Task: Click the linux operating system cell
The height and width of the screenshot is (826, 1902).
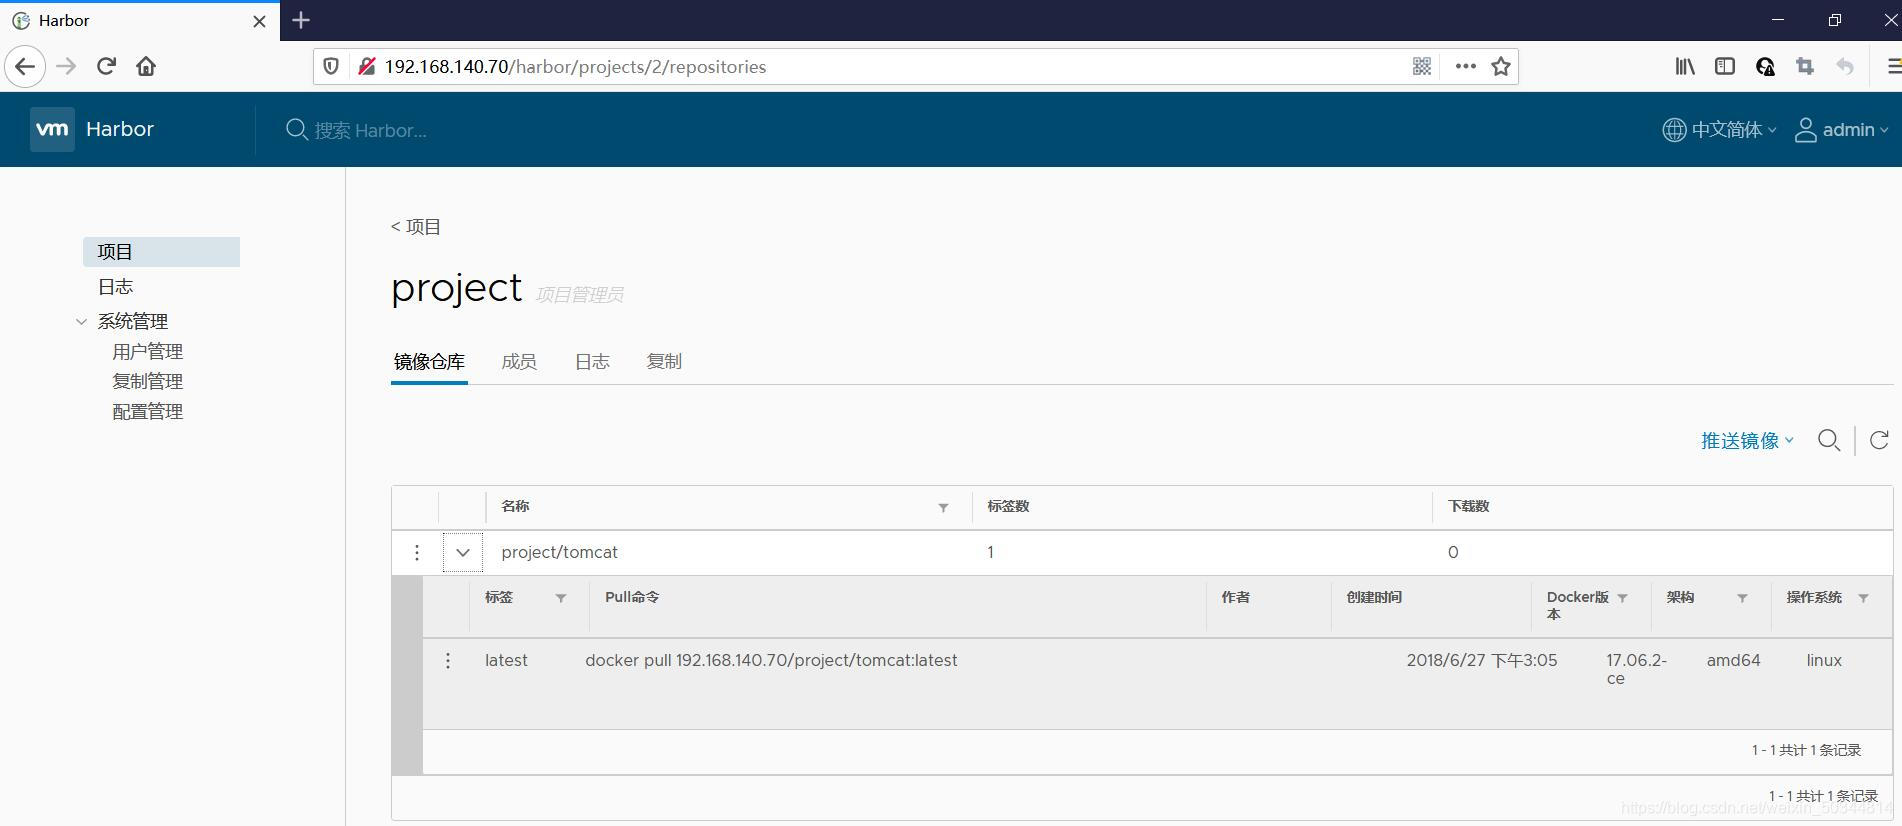Action: pos(1824,660)
